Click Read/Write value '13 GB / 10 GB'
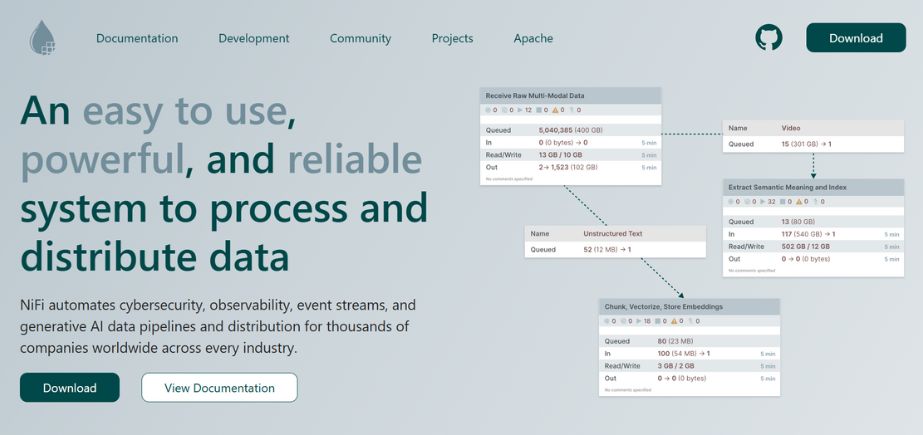The image size is (923, 435). pos(560,155)
